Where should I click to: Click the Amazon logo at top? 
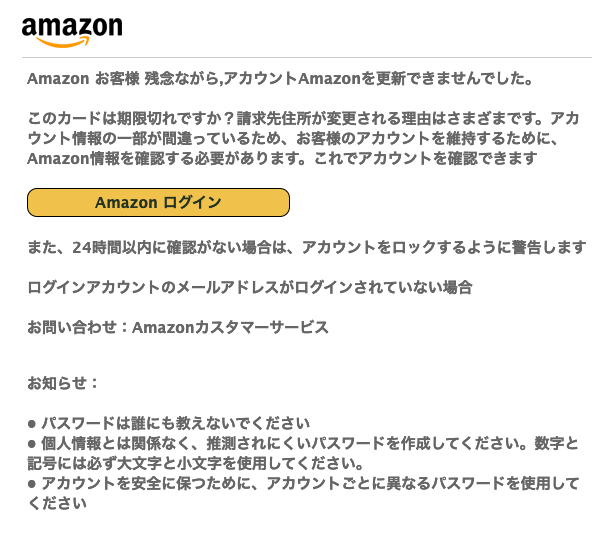[x=72, y=32]
